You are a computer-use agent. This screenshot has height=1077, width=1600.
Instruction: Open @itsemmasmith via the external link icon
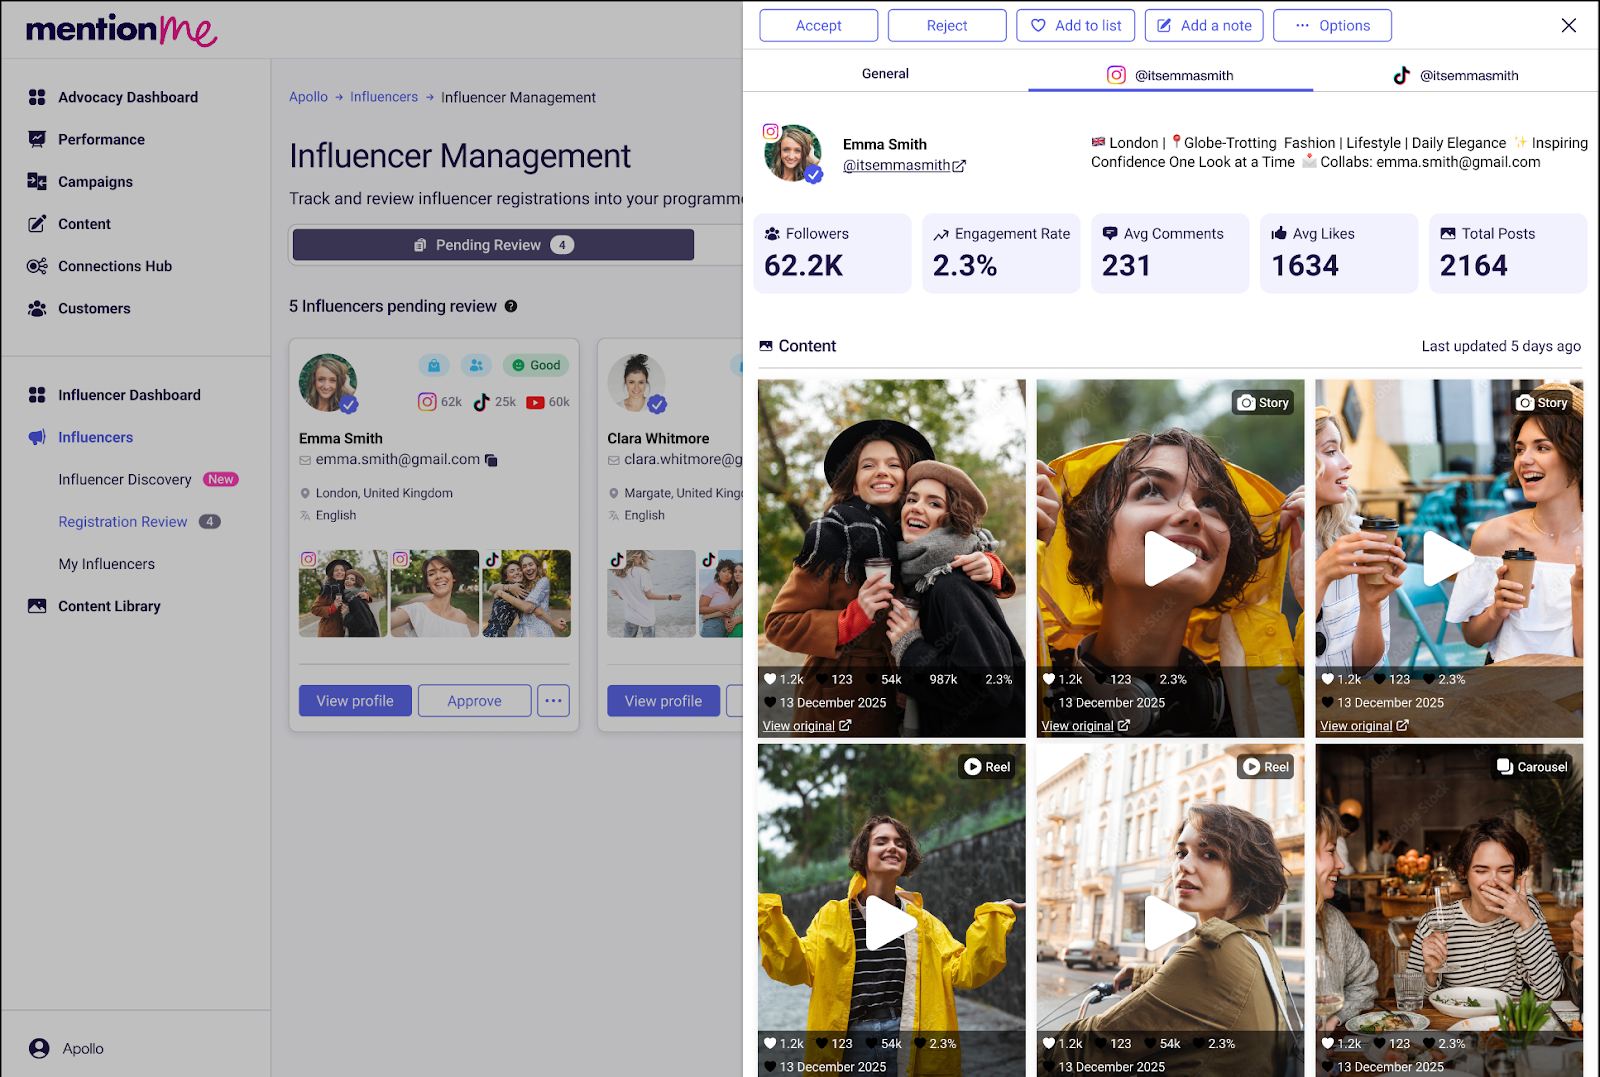point(958,165)
